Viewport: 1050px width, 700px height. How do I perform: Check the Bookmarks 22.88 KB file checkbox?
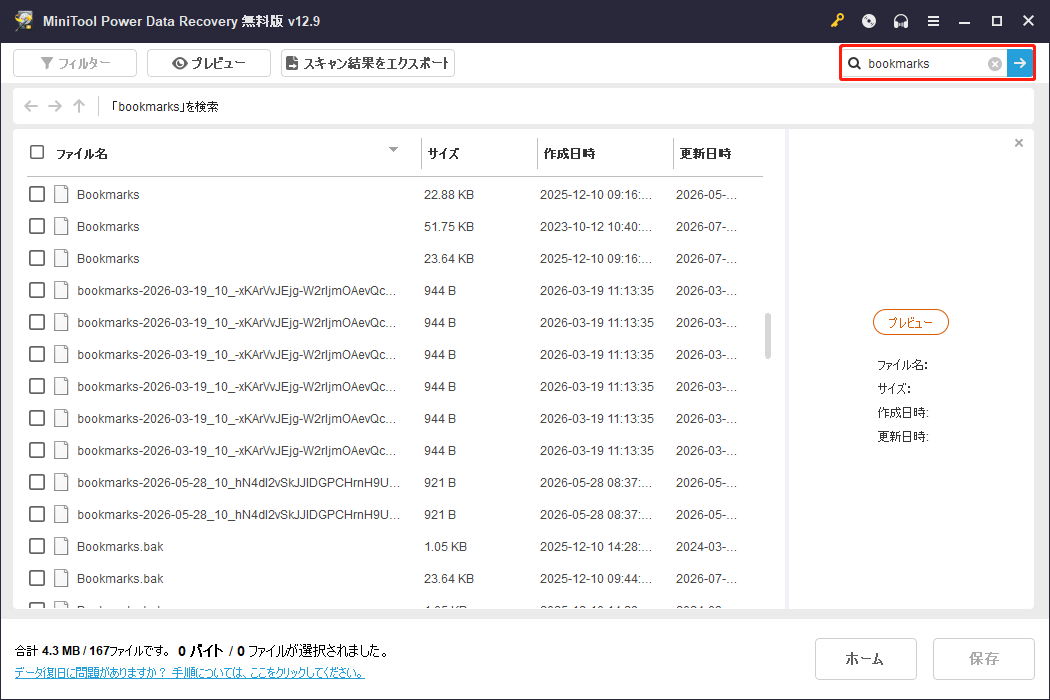(37, 194)
